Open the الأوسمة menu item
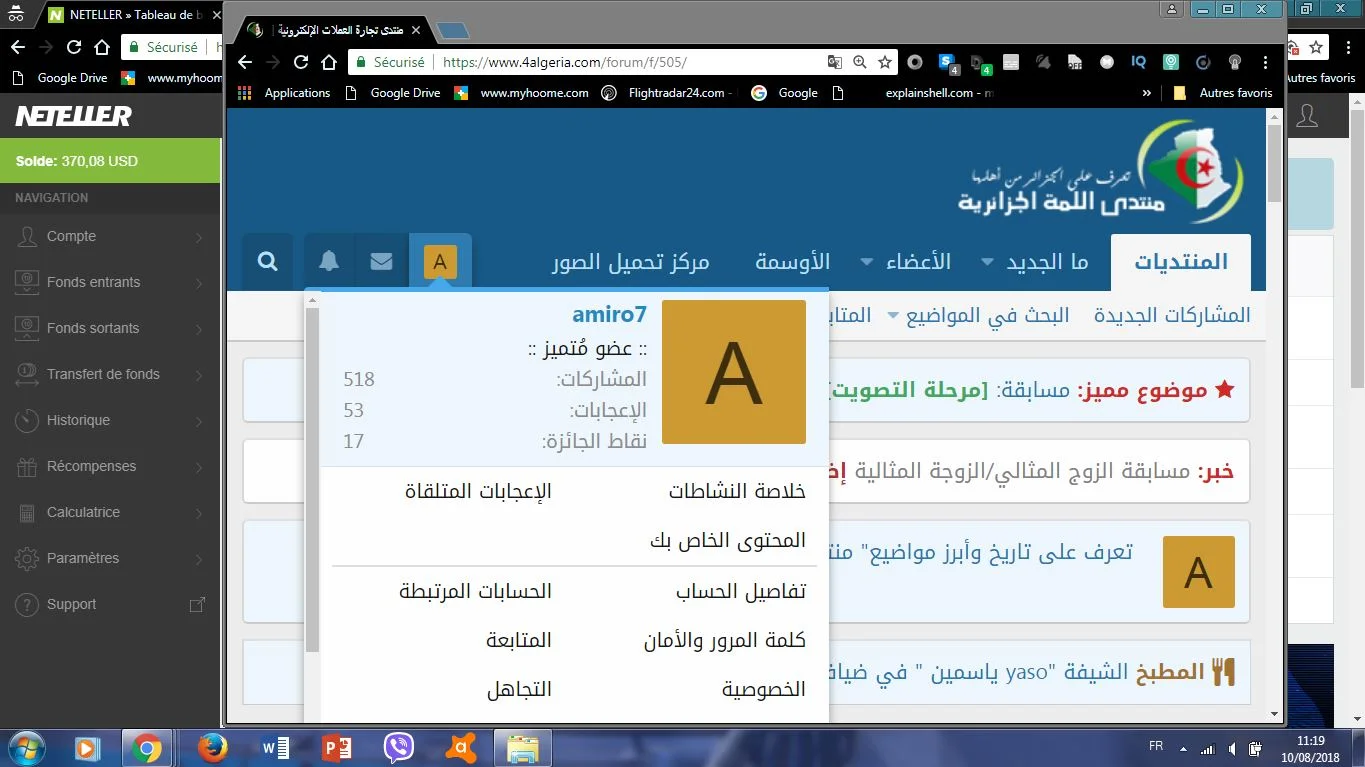The height and width of the screenshot is (767, 1365). pyautogui.click(x=792, y=262)
